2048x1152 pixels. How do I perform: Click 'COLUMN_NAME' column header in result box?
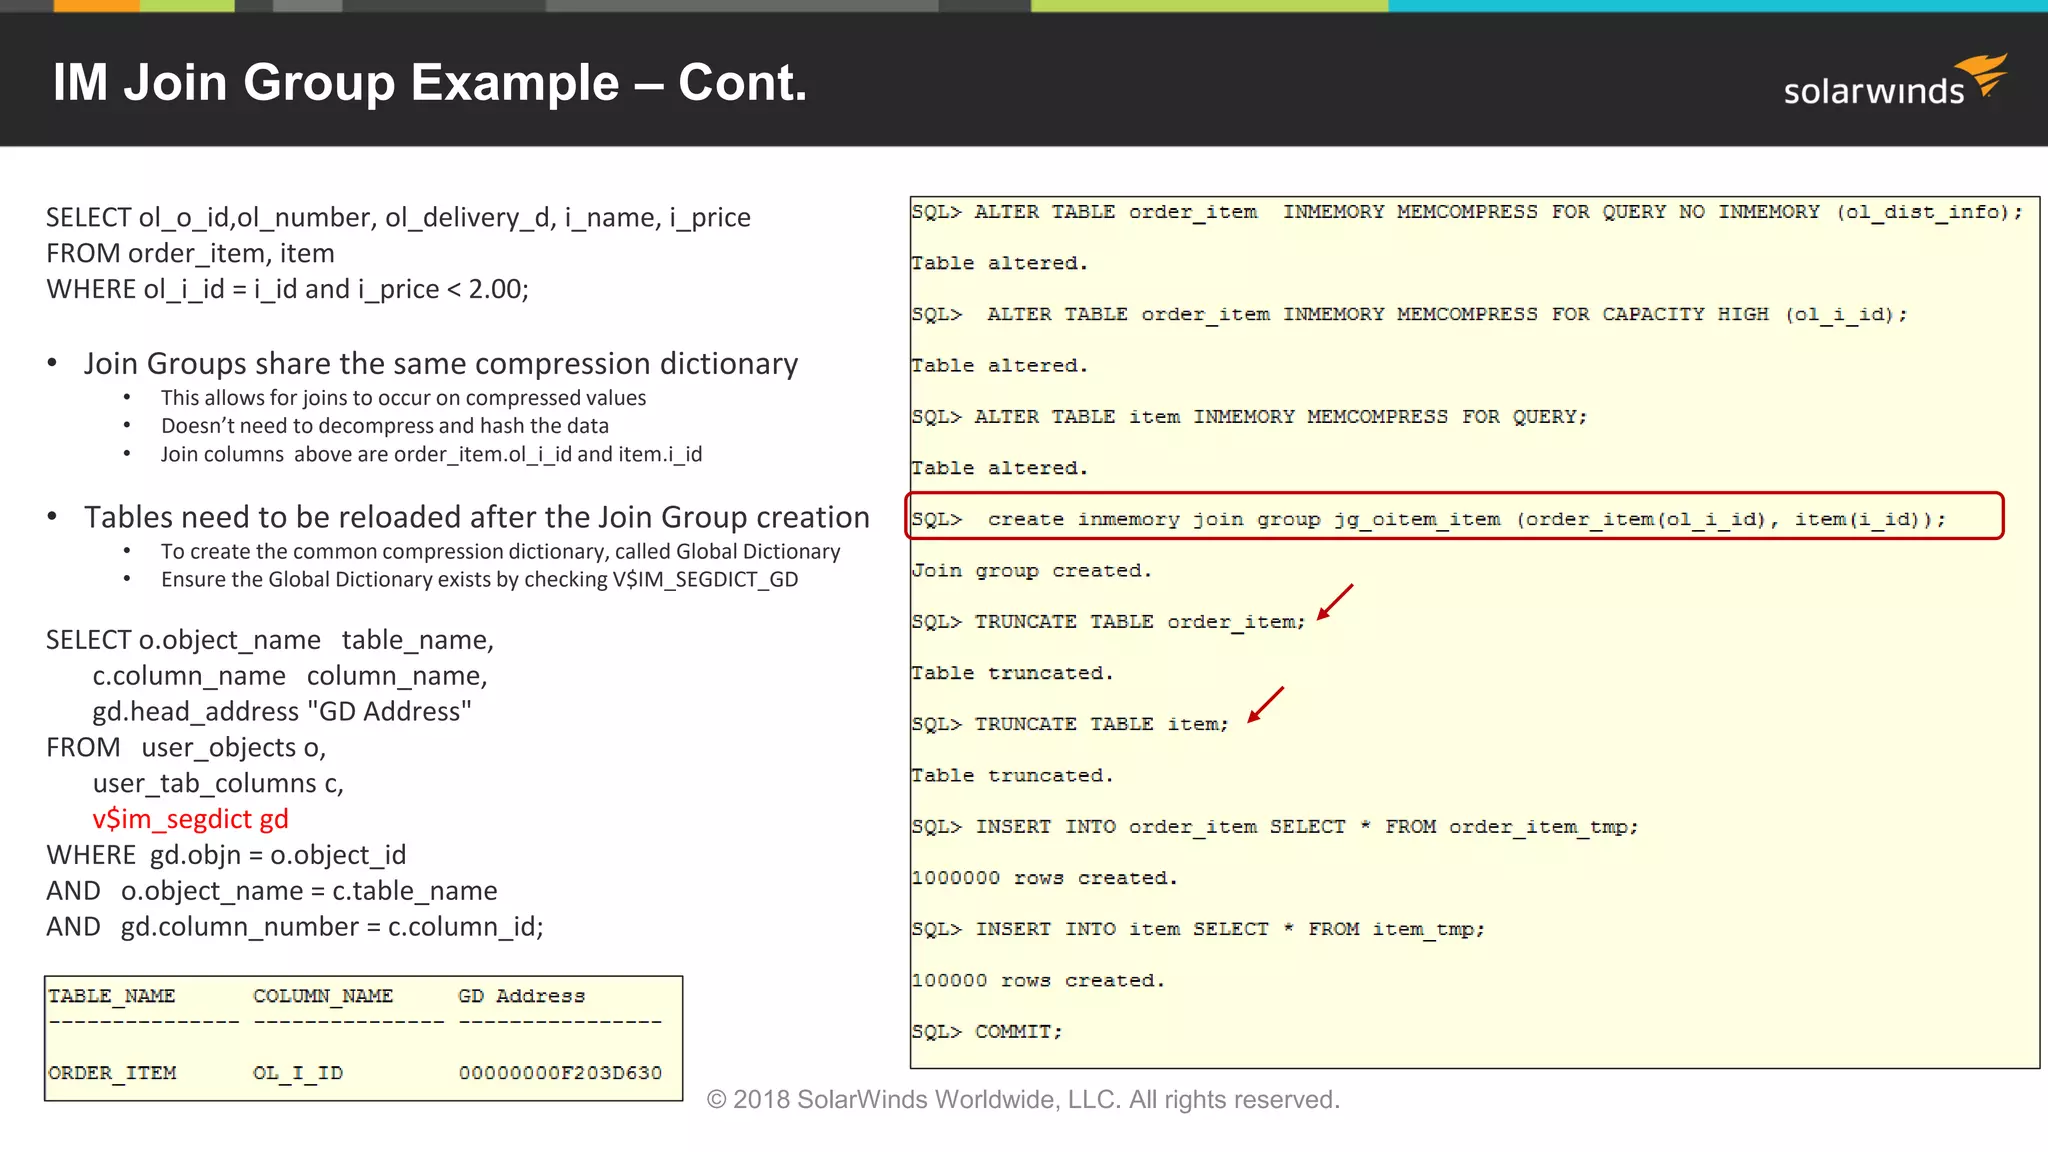coord(323,996)
